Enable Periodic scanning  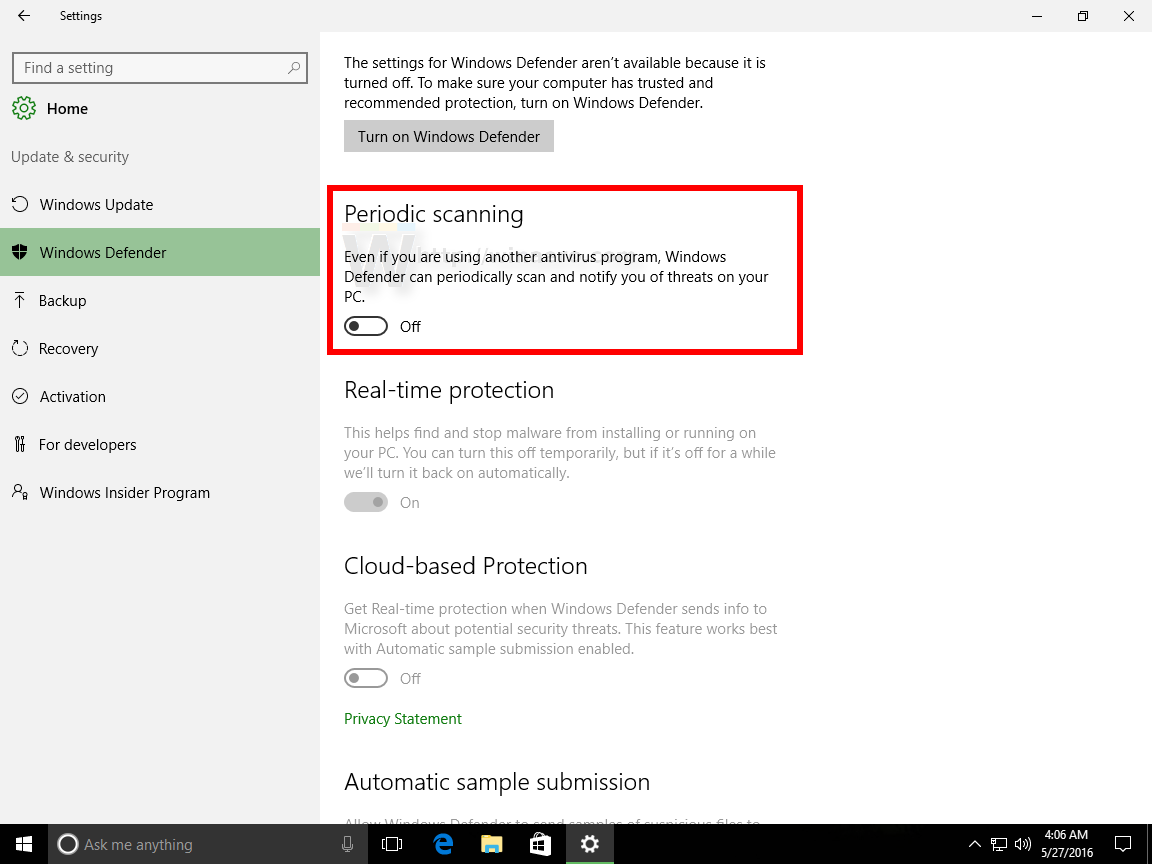[x=365, y=326]
